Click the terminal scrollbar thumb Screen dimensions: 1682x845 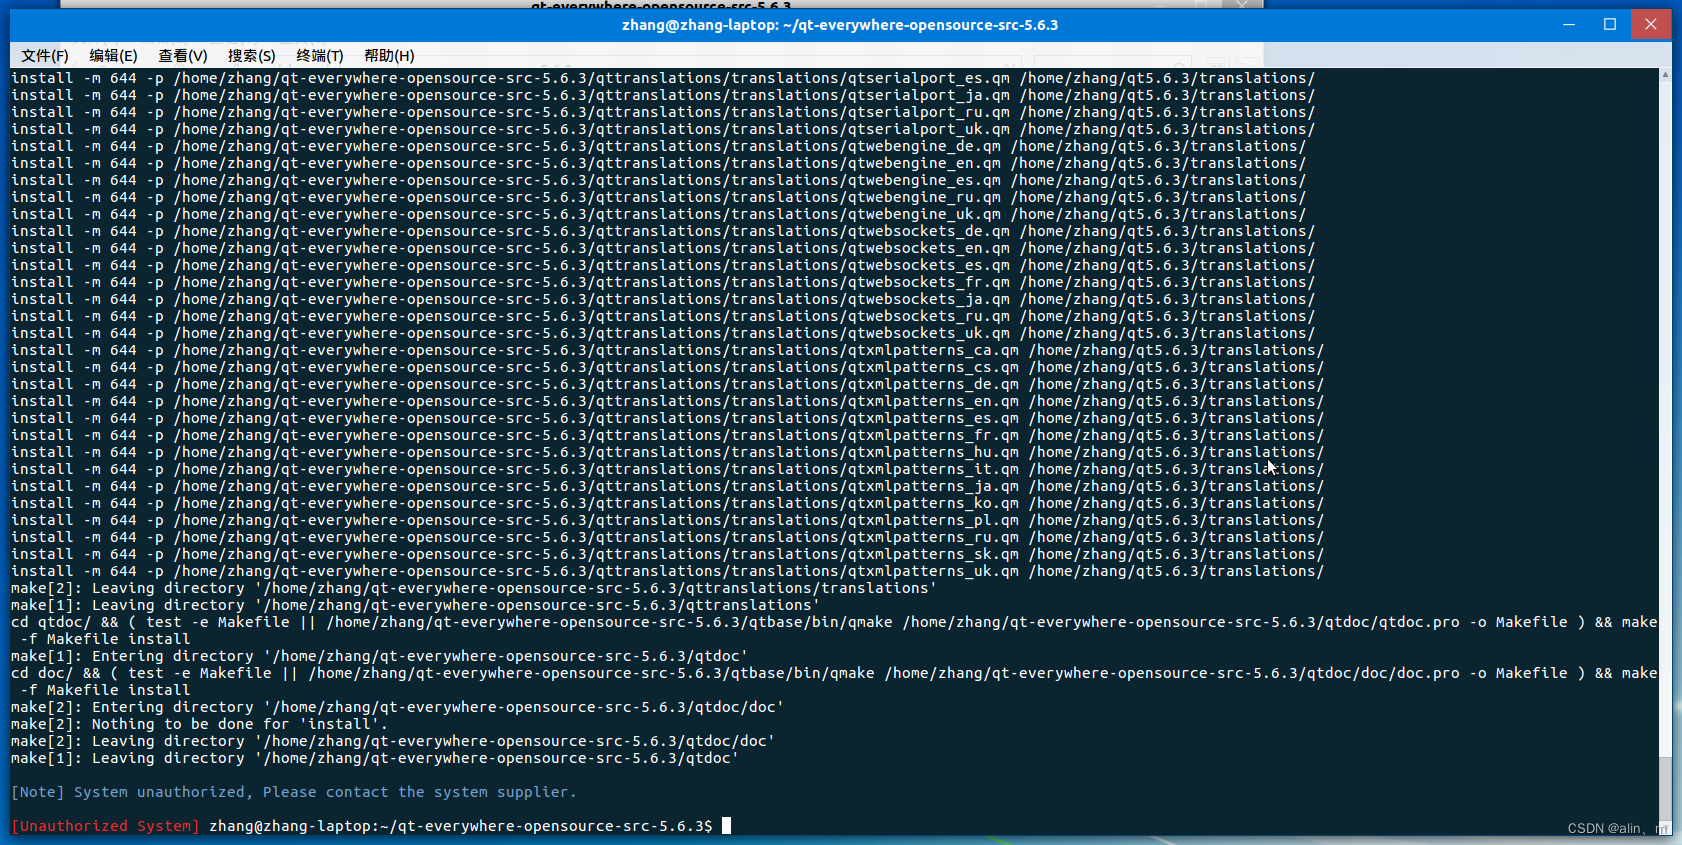point(1665,789)
